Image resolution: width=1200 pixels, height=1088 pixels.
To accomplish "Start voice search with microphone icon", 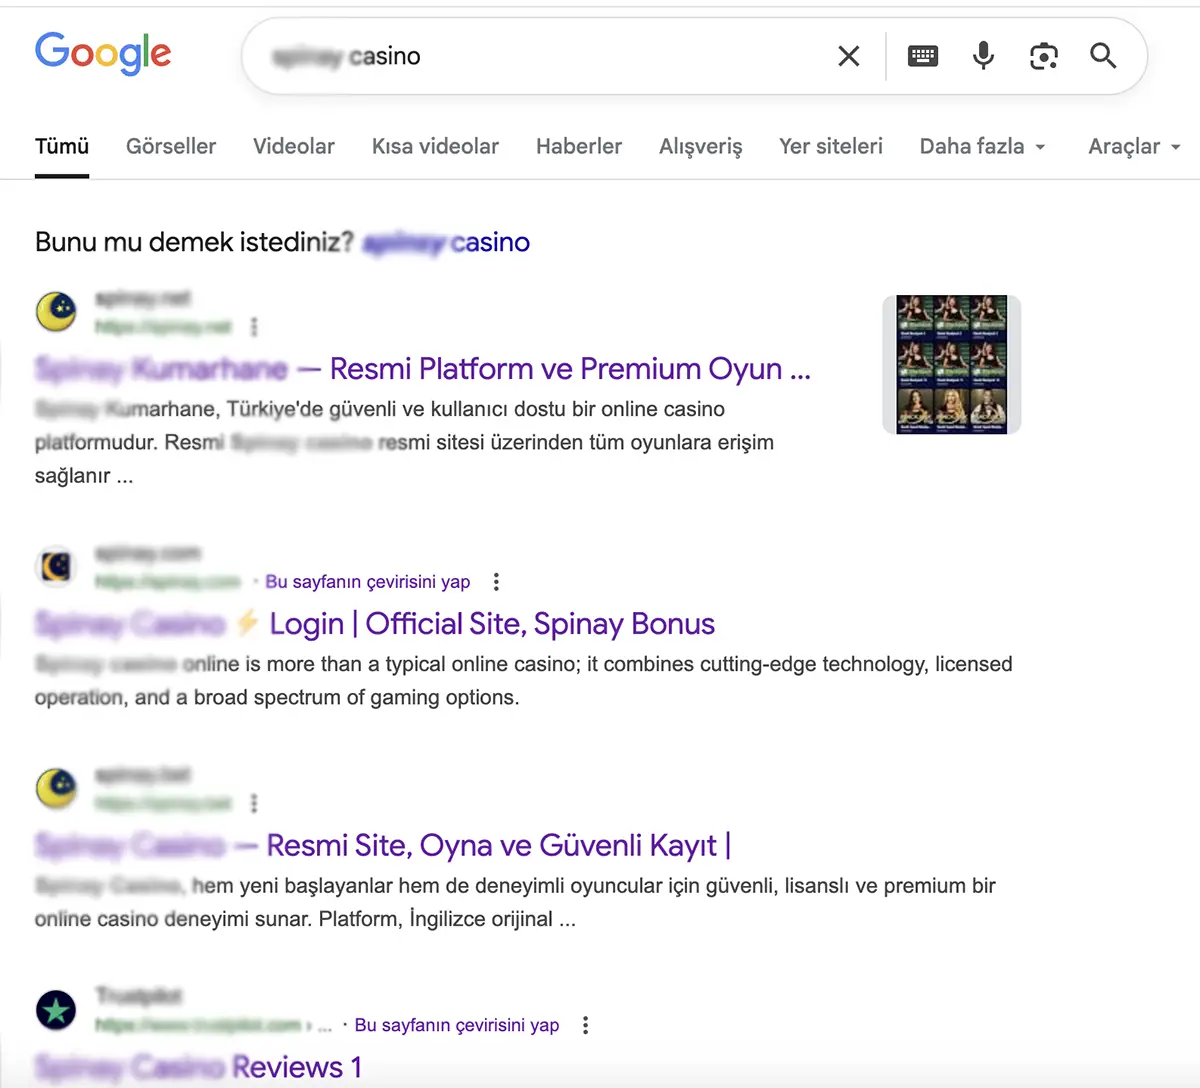I will point(983,56).
